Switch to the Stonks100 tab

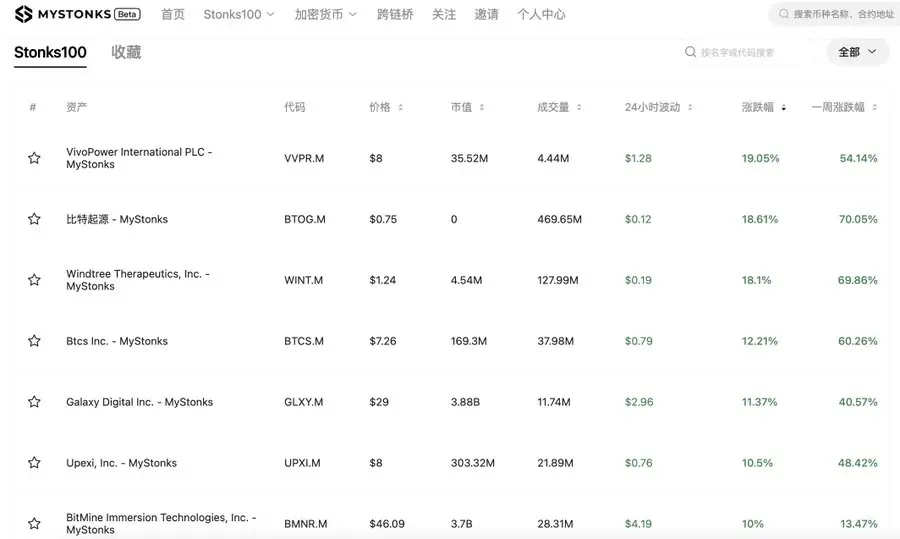pyautogui.click(x=51, y=52)
